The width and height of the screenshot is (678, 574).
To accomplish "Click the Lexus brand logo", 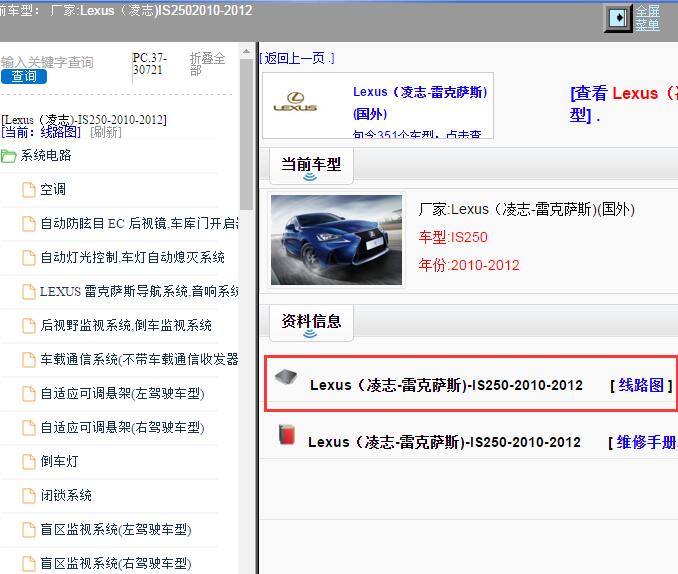I will coord(295,102).
